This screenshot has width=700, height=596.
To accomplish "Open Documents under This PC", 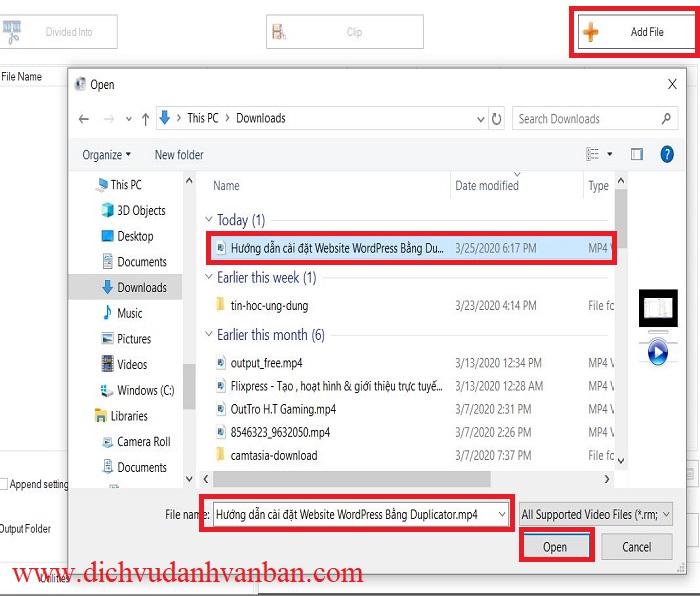I will tap(142, 262).
